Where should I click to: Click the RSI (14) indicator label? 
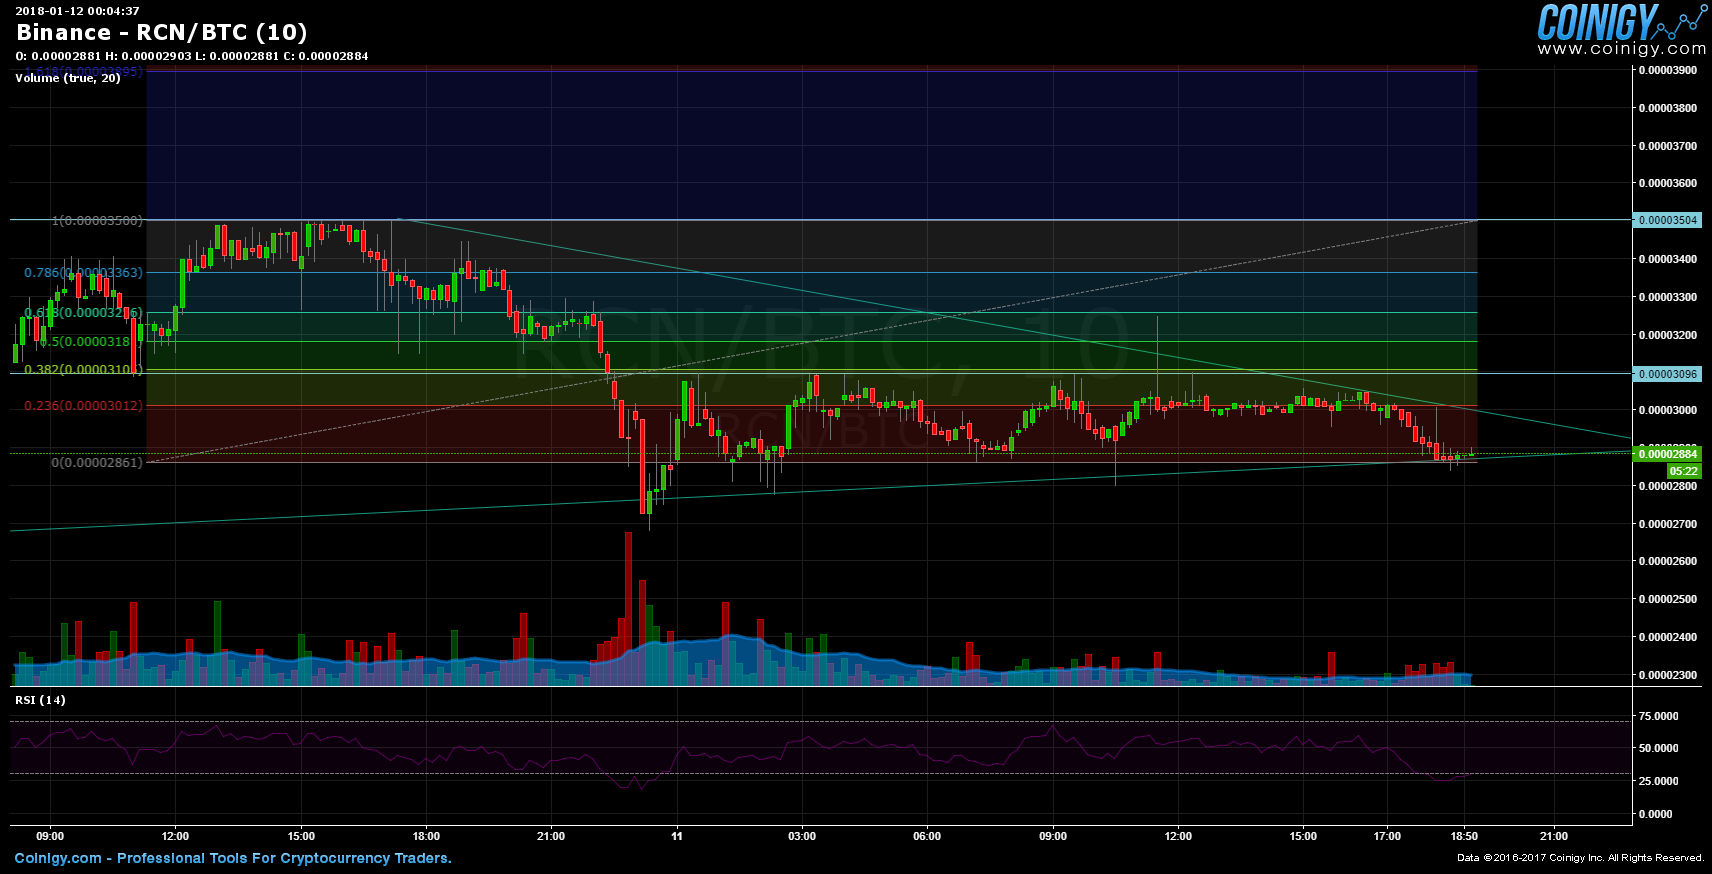coord(40,700)
